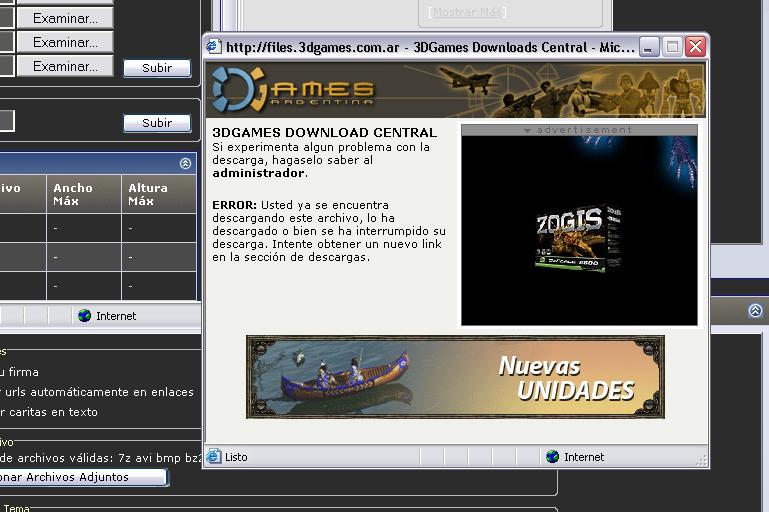Click the Subir button next to Examinar
Image resolution: width=769 pixels, height=512 pixels.
click(157, 68)
